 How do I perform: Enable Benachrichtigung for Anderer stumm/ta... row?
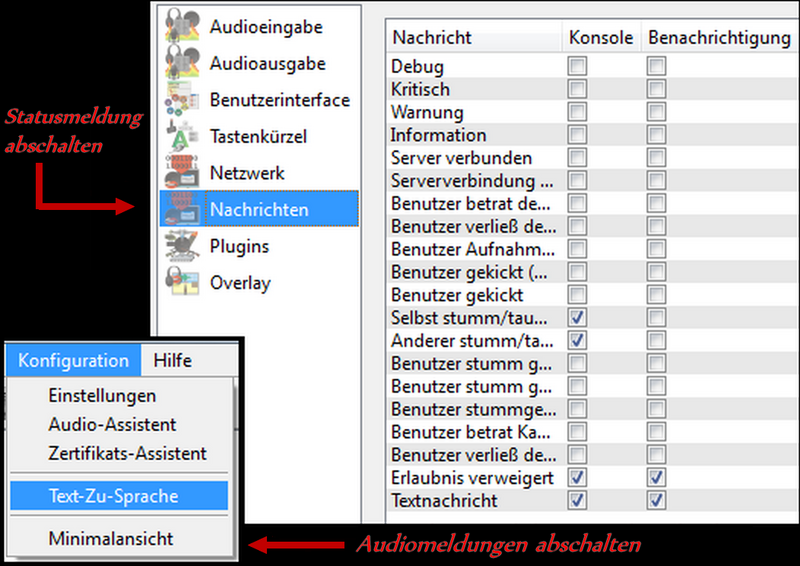tap(656, 340)
